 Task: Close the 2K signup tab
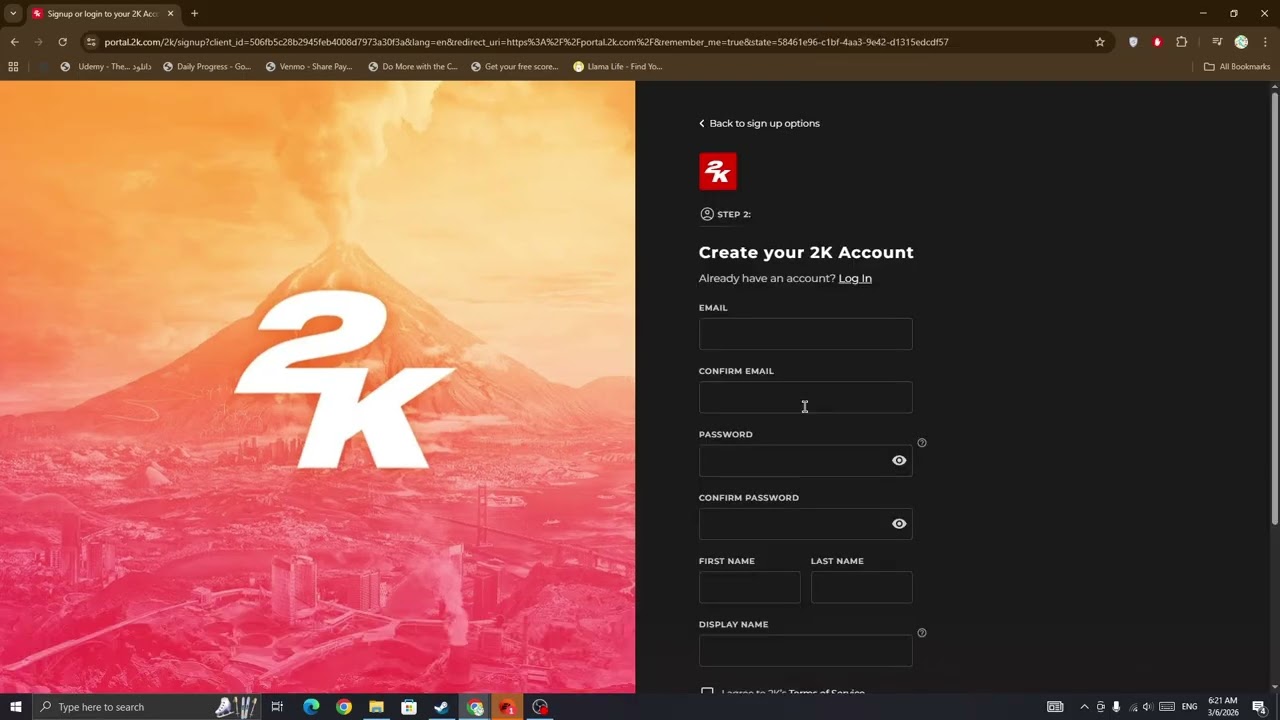pos(170,14)
